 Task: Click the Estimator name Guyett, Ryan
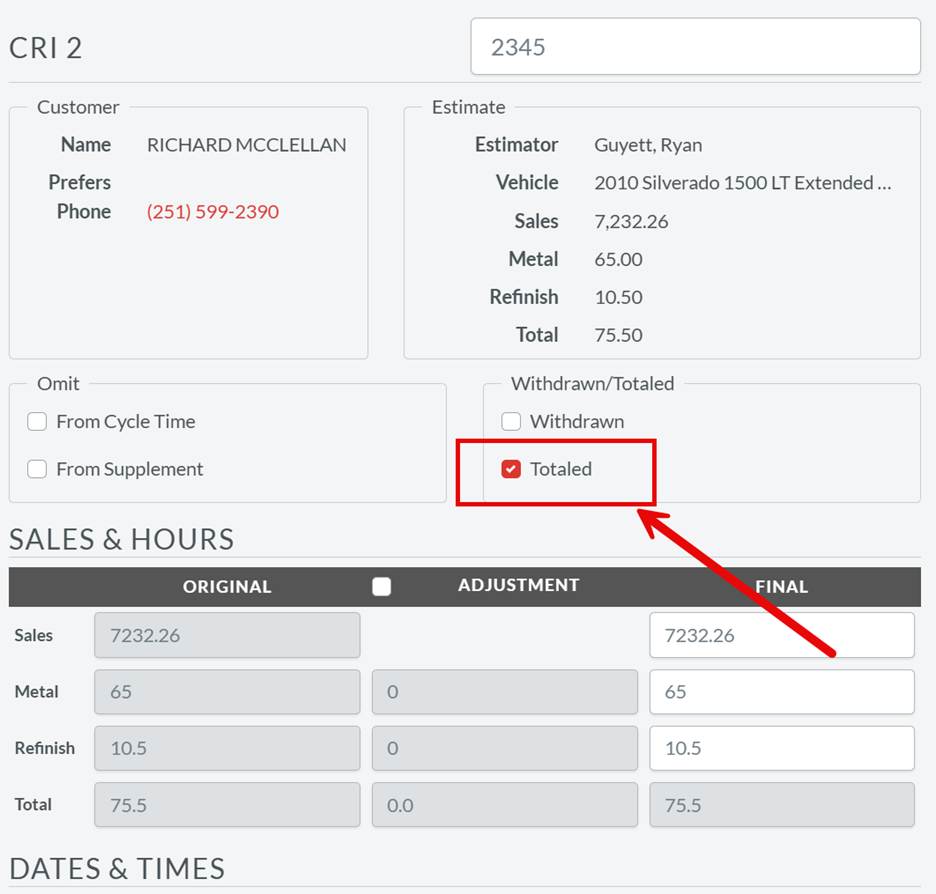click(x=646, y=144)
